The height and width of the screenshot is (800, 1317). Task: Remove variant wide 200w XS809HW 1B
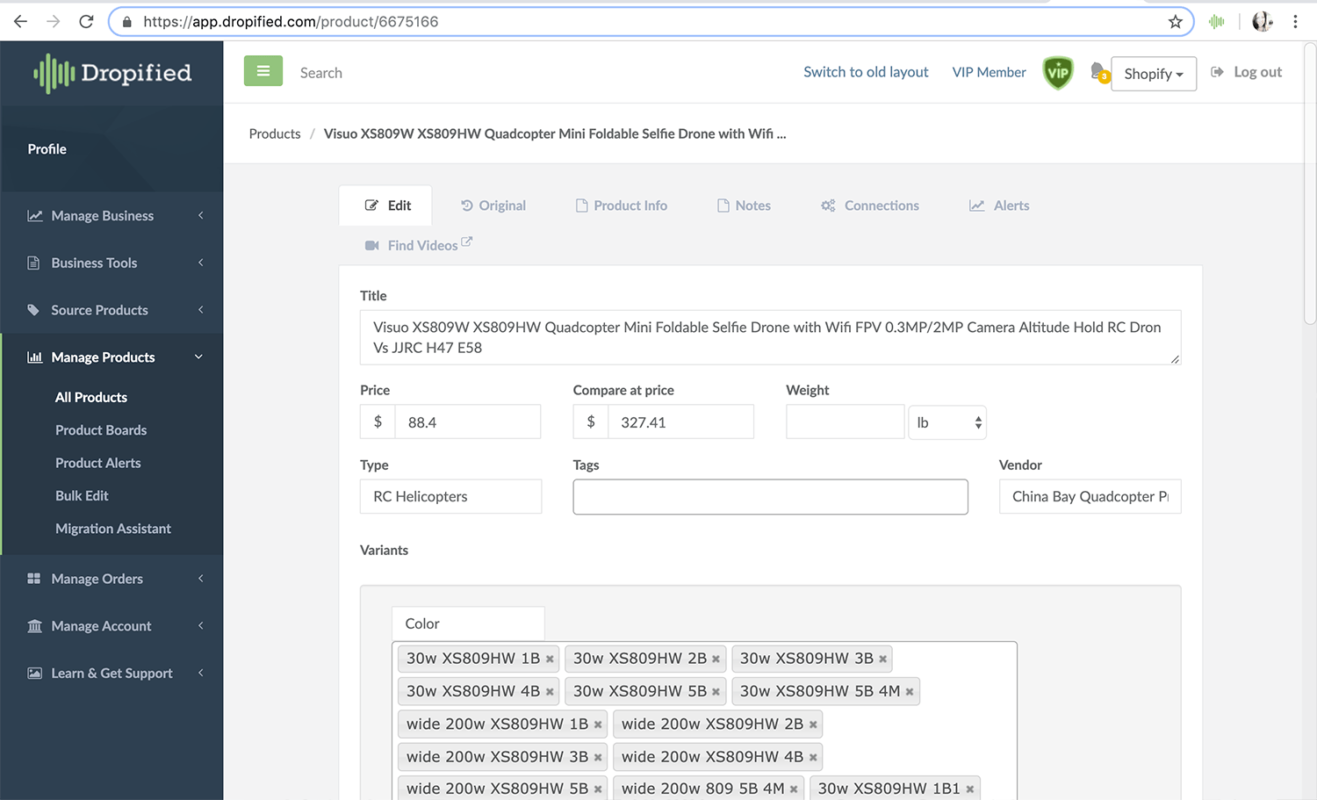pyautogui.click(x=598, y=725)
